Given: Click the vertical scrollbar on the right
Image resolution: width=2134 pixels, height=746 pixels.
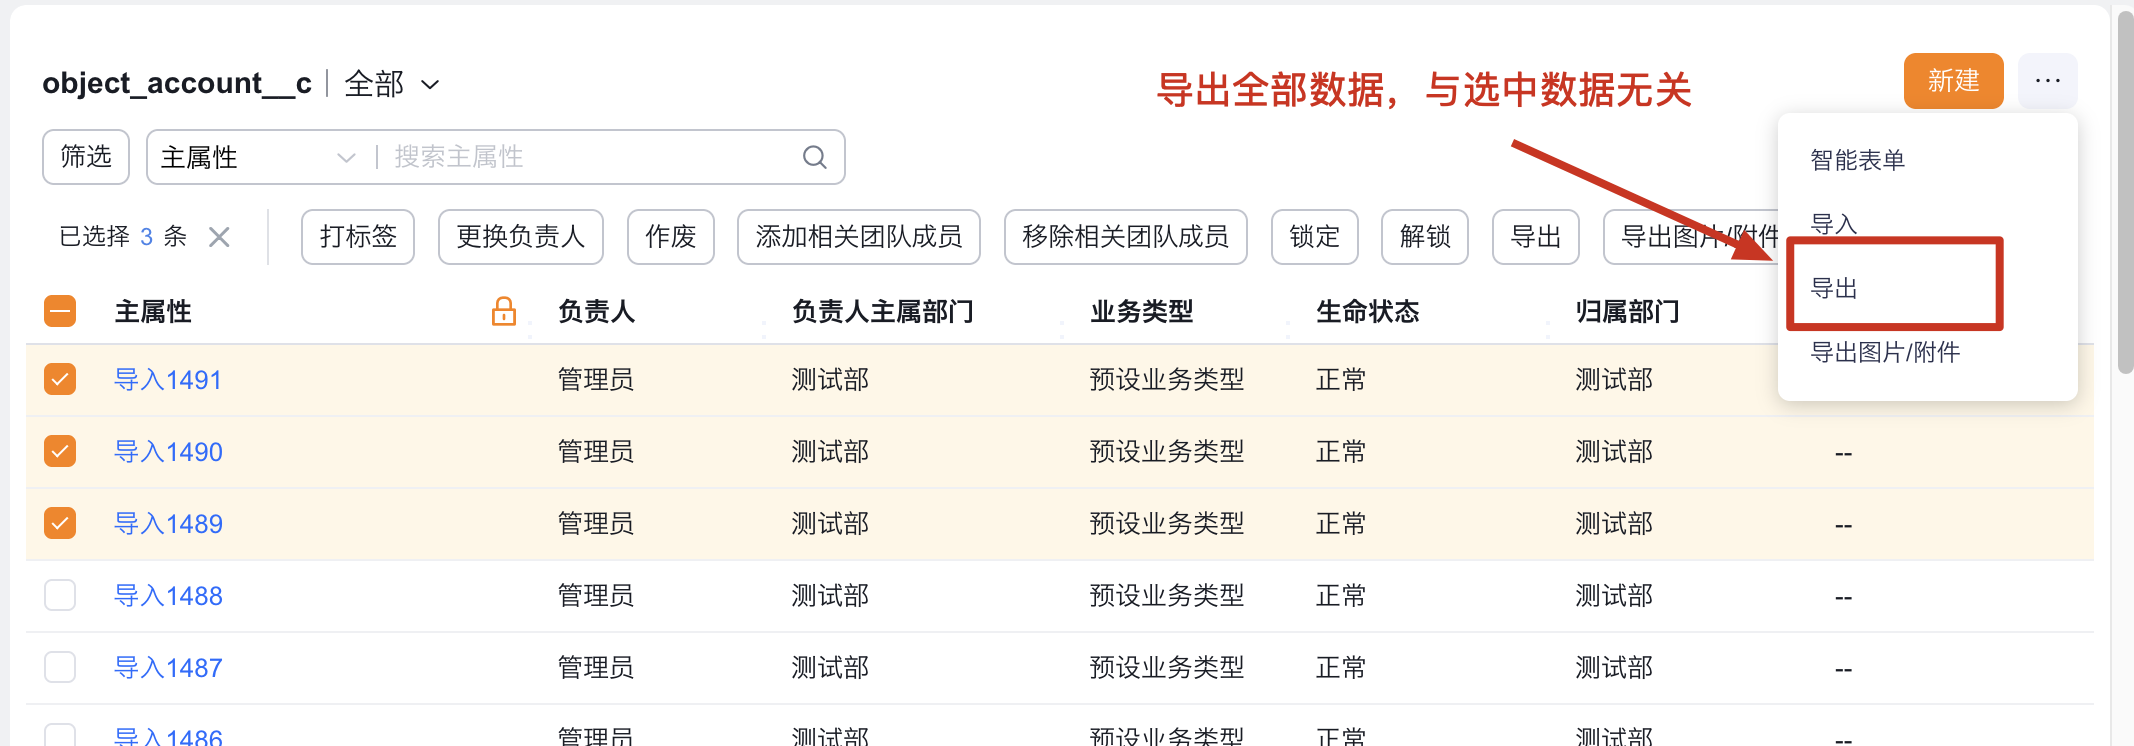Looking at the screenshot, I should (2125, 200).
